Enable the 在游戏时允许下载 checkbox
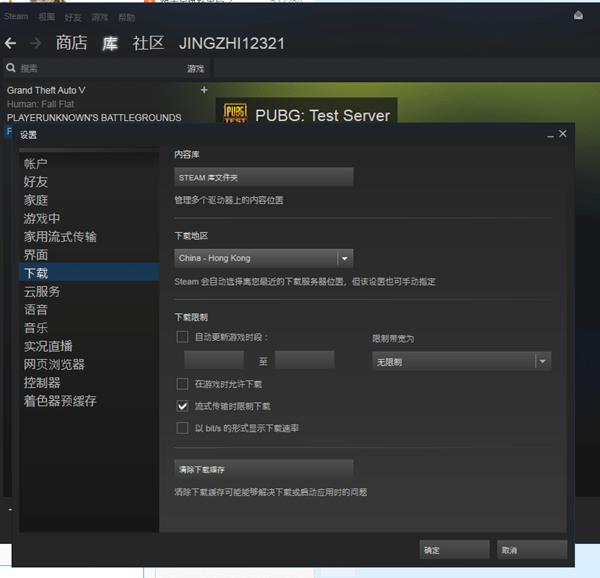The height and width of the screenshot is (578, 600). pyautogui.click(x=182, y=384)
